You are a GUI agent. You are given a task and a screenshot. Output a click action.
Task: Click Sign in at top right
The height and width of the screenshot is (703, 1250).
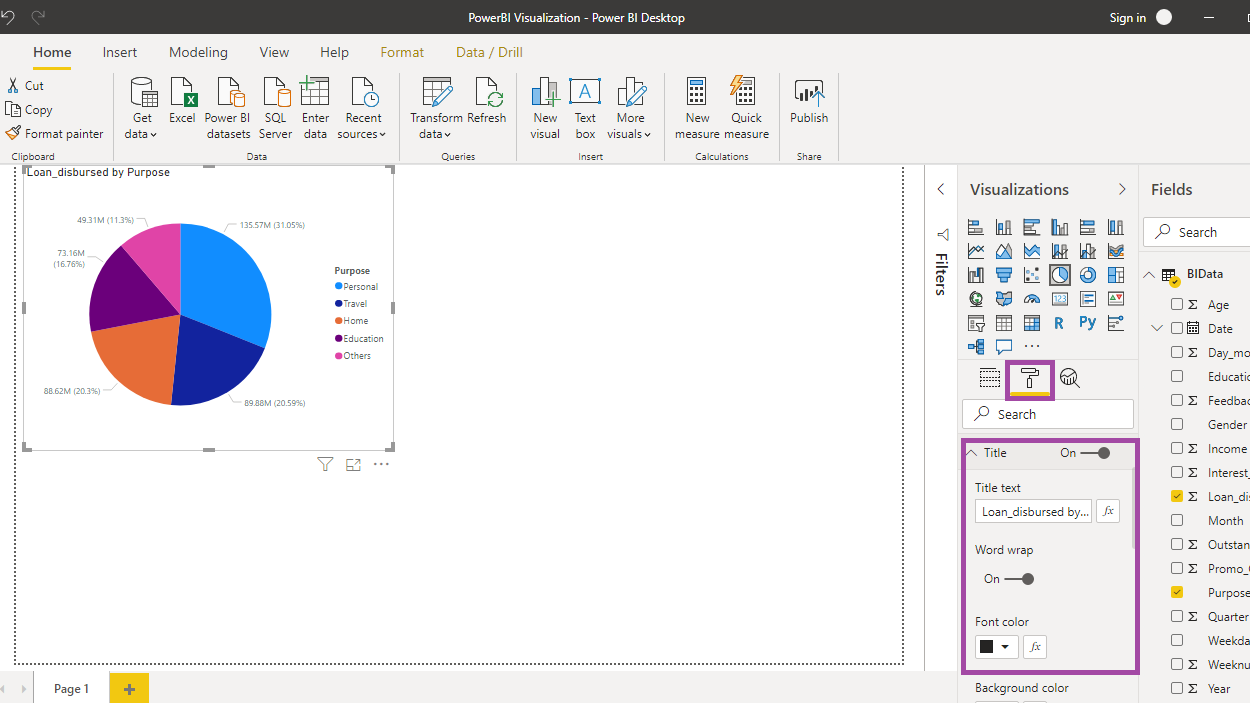click(1127, 17)
